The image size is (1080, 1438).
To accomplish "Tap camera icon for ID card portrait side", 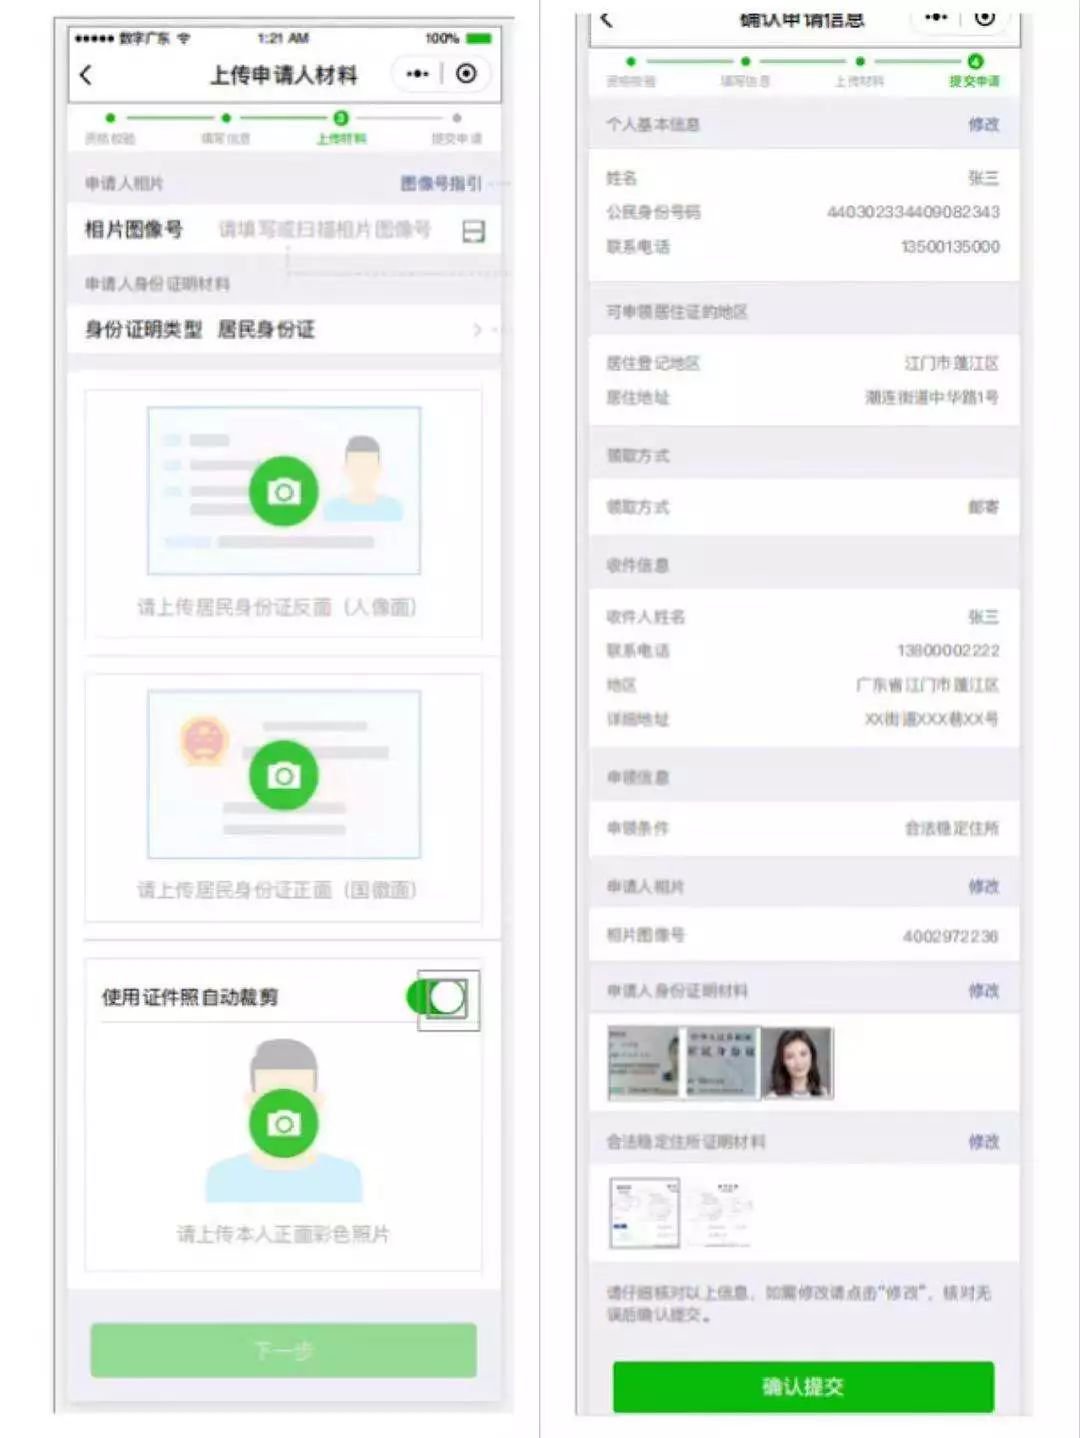I will click(284, 491).
